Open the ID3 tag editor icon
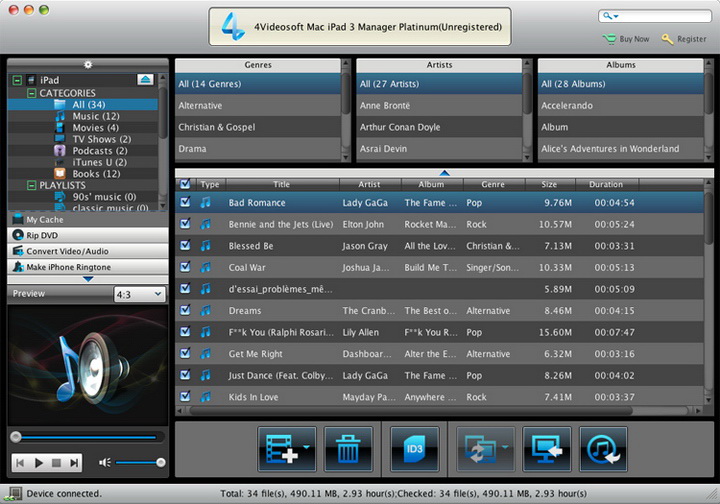The image size is (720, 504). click(x=414, y=449)
